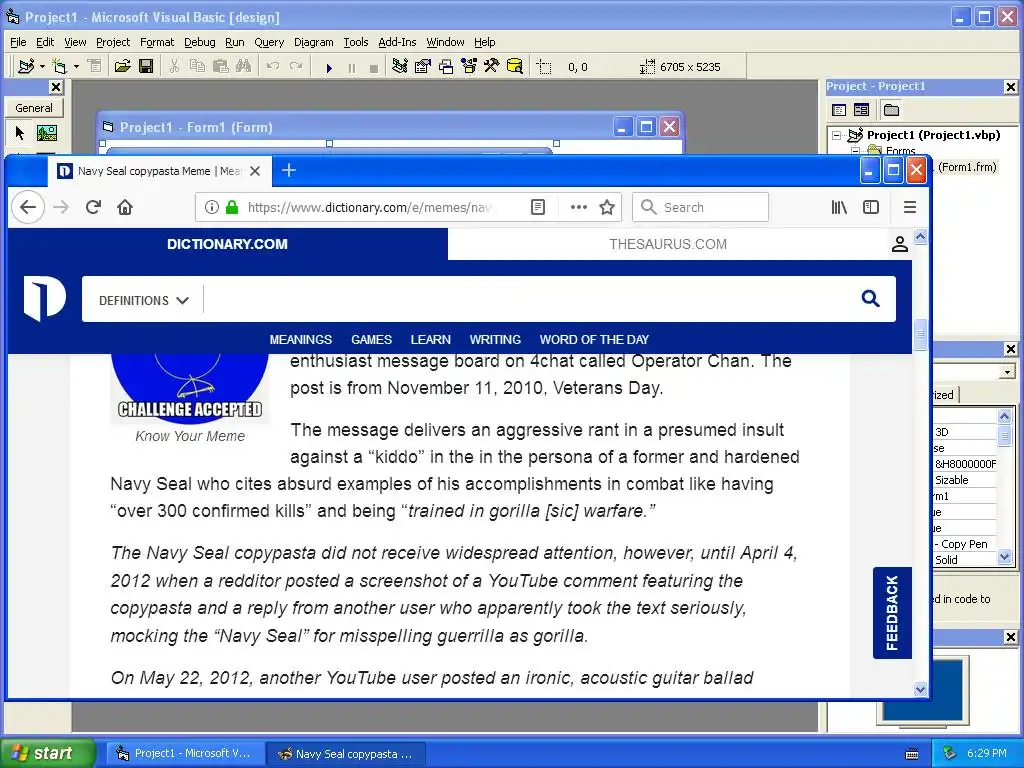The image size is (1024, 768).
Task: Click the web page scroll-up arrow
Action: point(921,236)
